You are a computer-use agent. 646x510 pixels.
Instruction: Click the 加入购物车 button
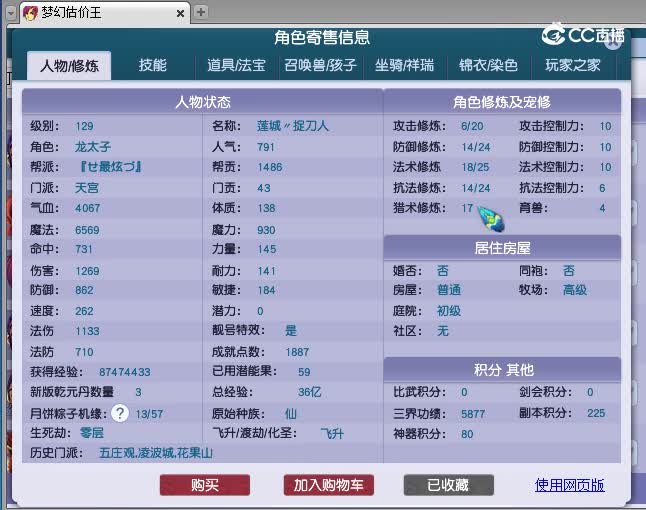click(328, 485)
